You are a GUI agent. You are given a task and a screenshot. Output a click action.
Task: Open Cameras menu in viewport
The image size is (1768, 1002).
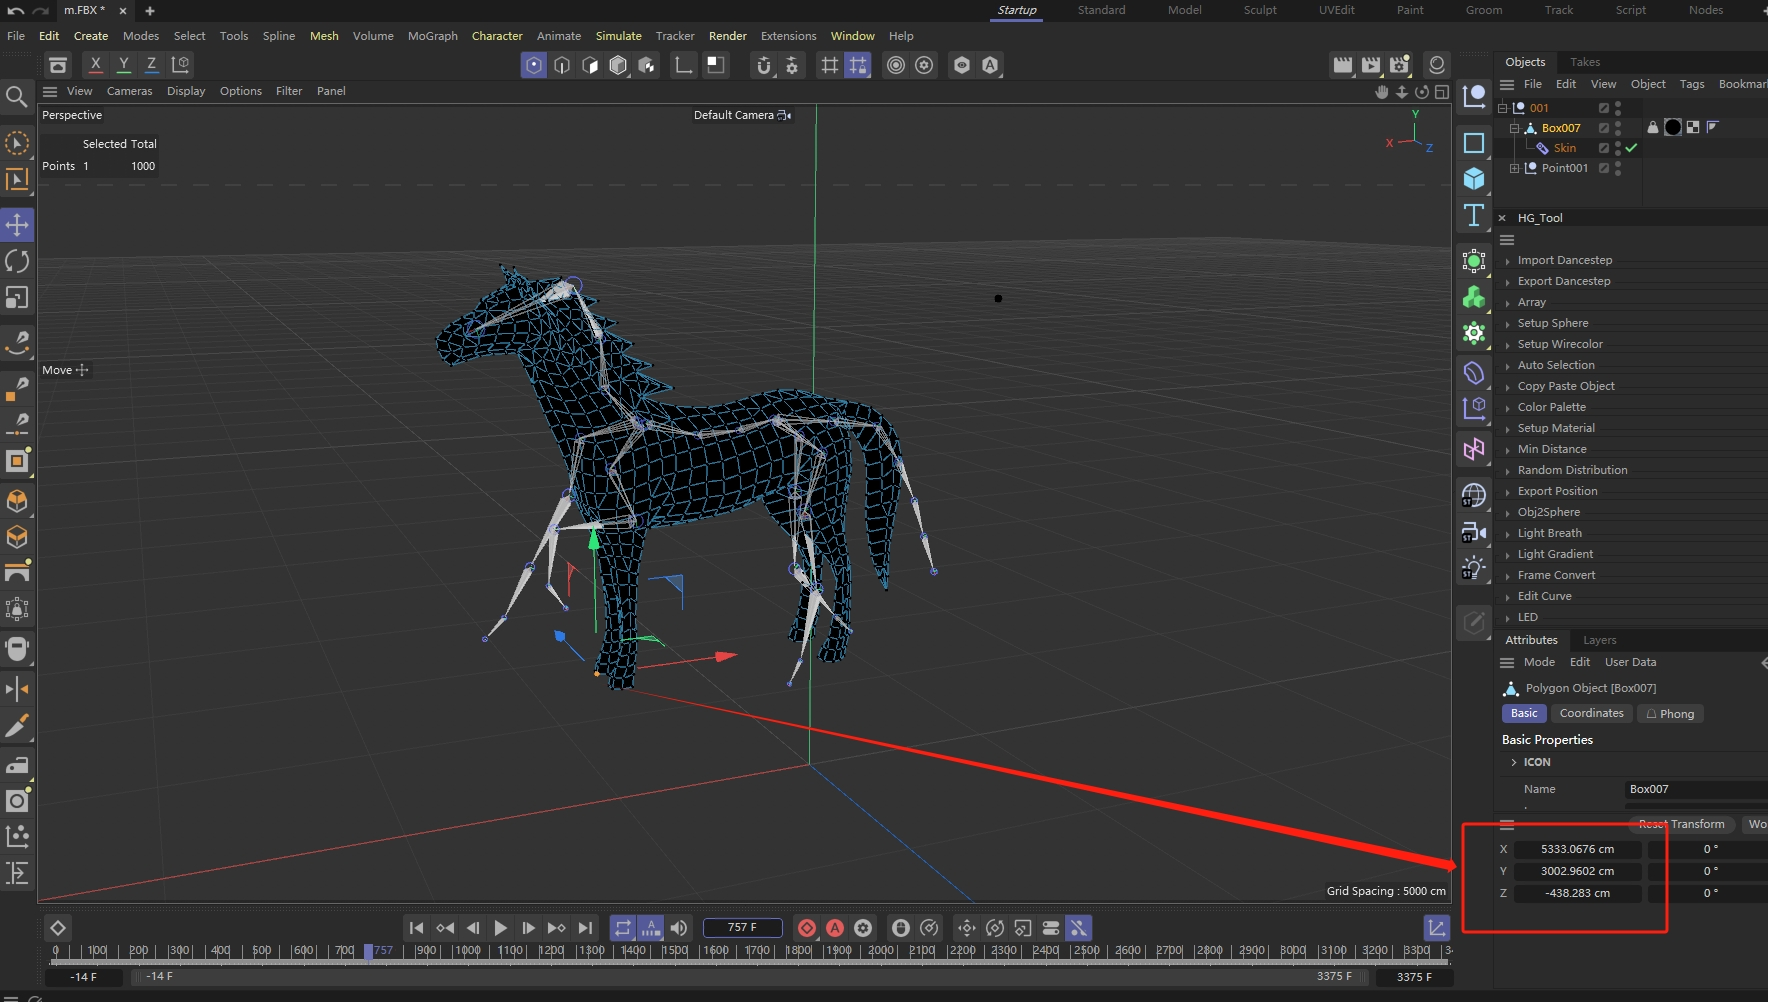pyautogui.click(x=130, y=91)
